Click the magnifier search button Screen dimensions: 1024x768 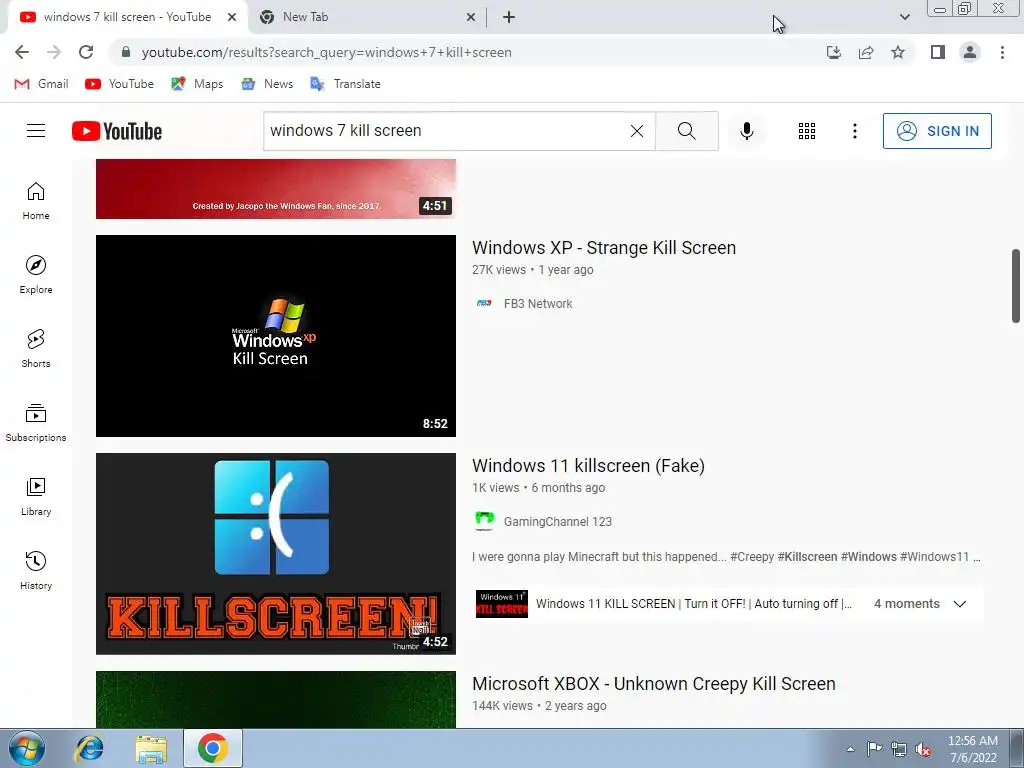[686, 131]
